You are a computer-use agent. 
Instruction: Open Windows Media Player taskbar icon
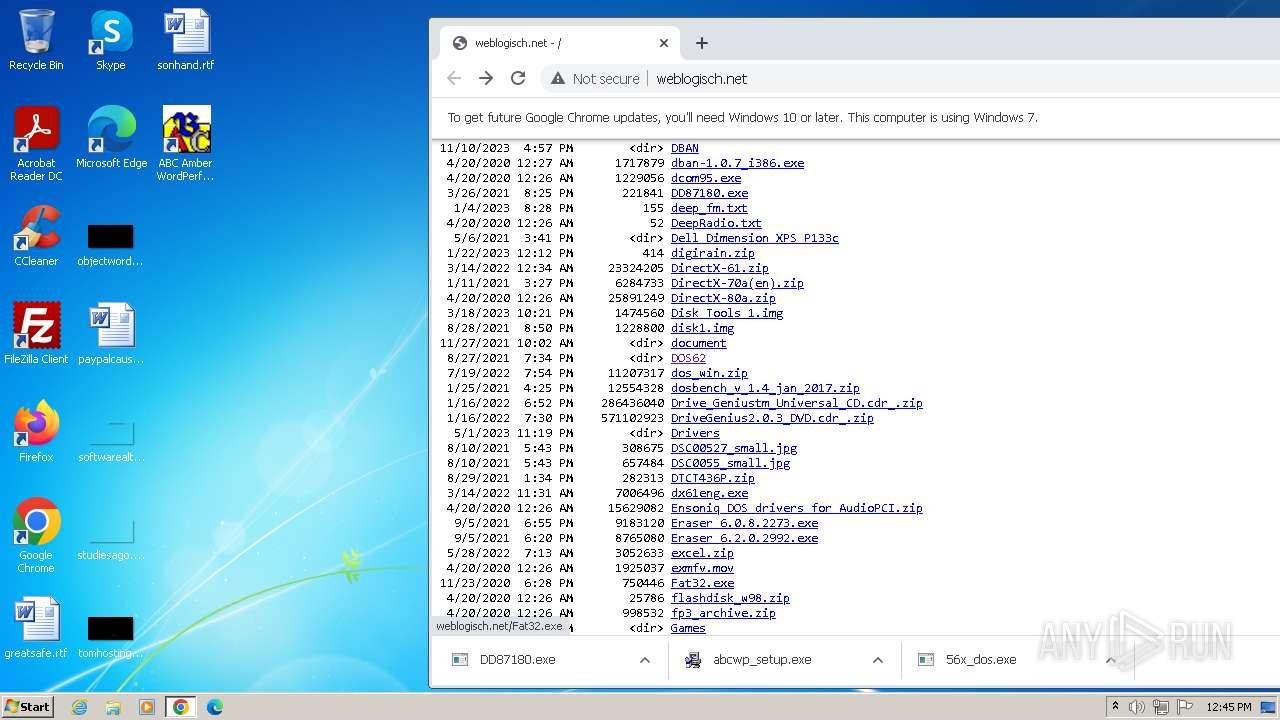pyautogui.click(x=147, y=707)
